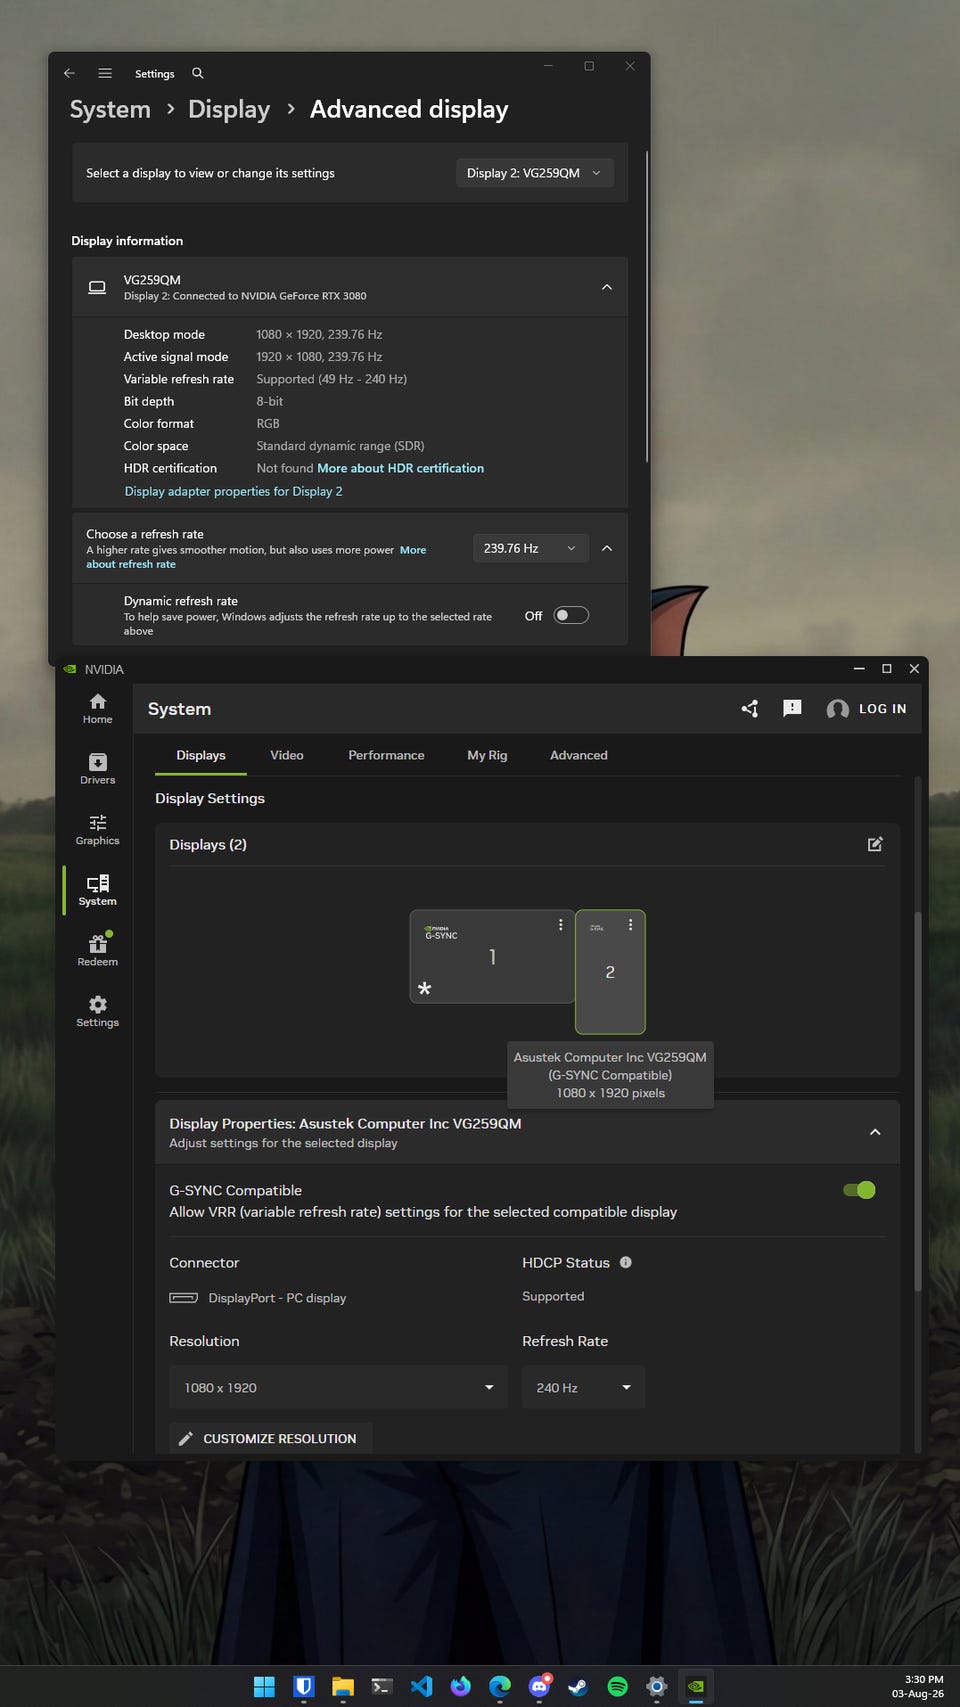
Task: Click the taskbar clock showing 3:30 PM
Action: tap(918, 1686)
